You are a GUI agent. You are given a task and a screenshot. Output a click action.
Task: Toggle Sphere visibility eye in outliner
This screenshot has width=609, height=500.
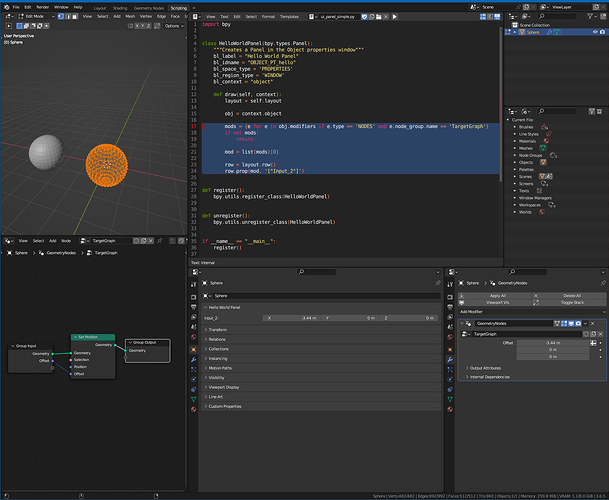click(595, 32)
